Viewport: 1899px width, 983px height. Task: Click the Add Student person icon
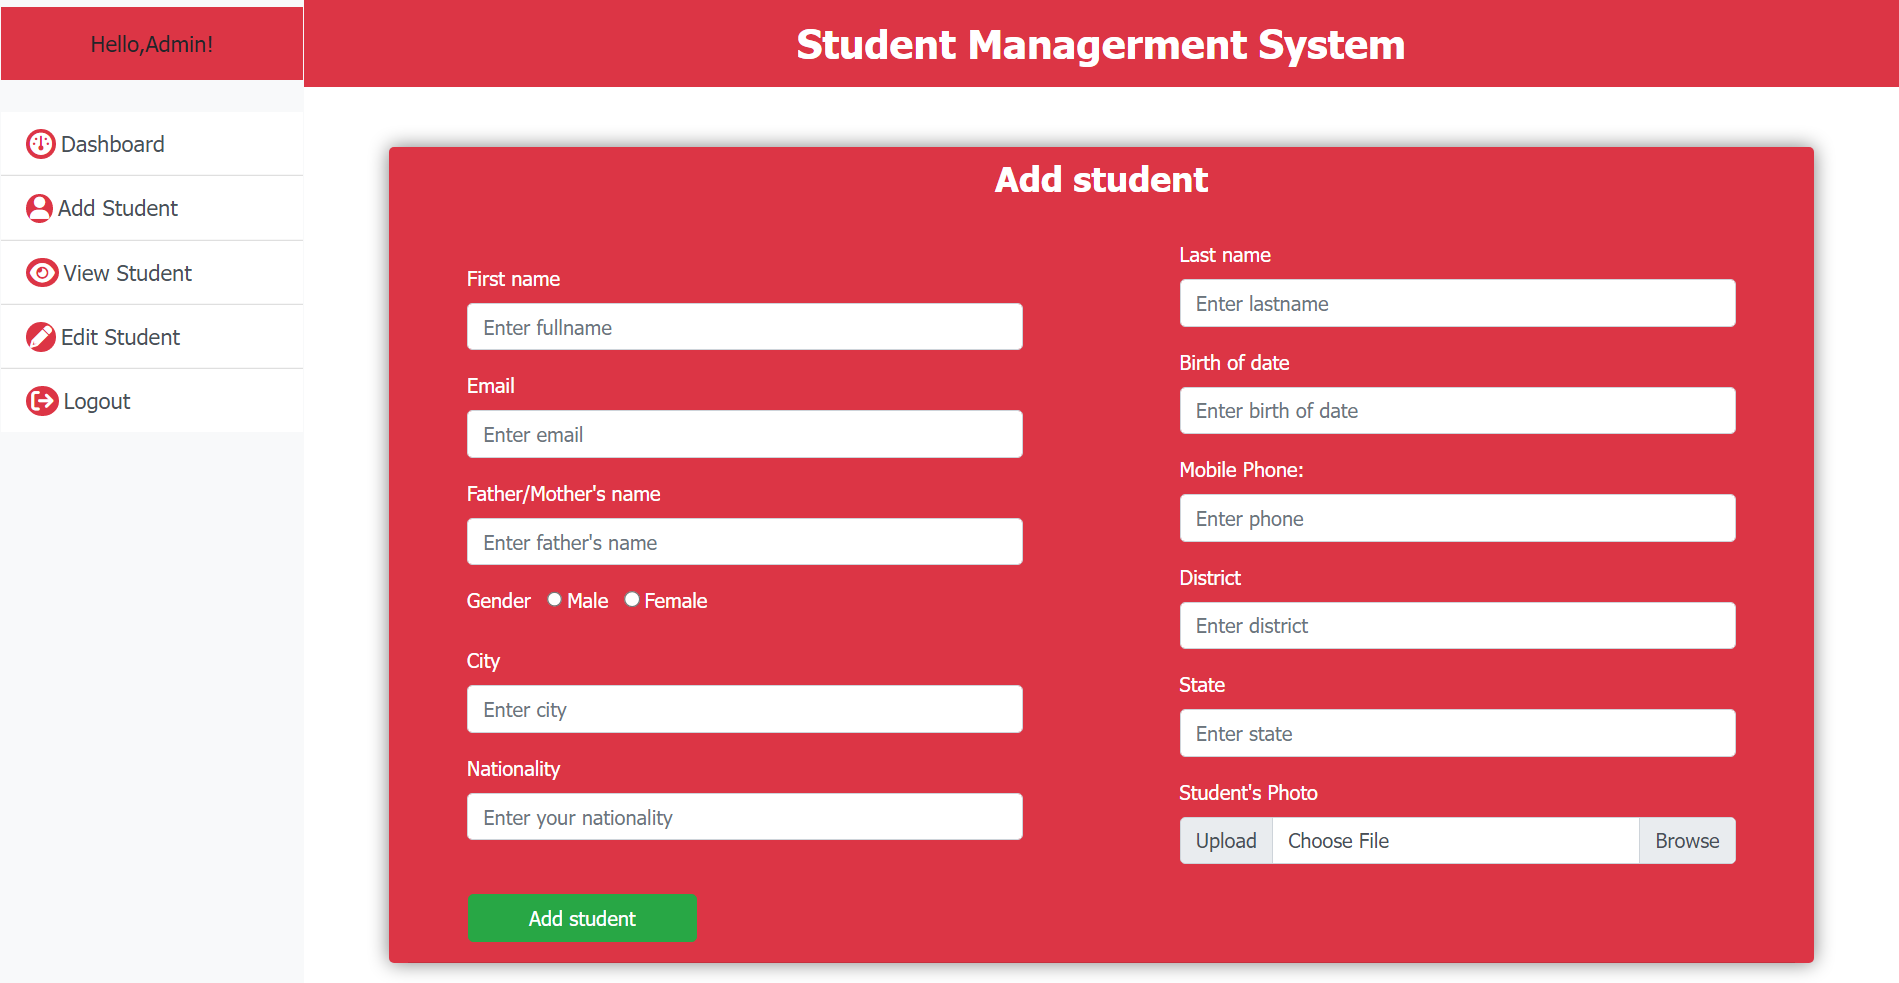point(40,208)
